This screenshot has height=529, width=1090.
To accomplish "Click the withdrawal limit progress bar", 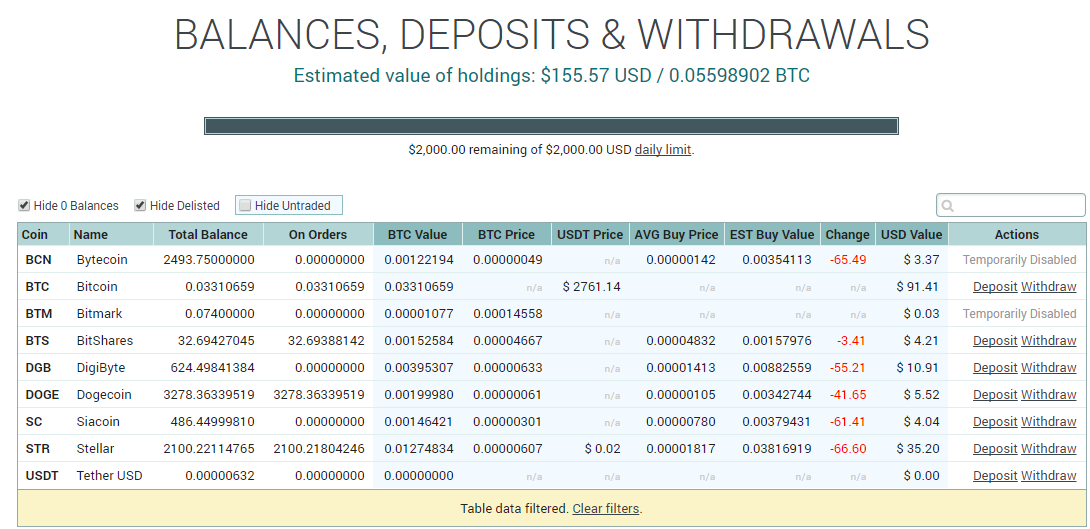I will click(551, 126).
